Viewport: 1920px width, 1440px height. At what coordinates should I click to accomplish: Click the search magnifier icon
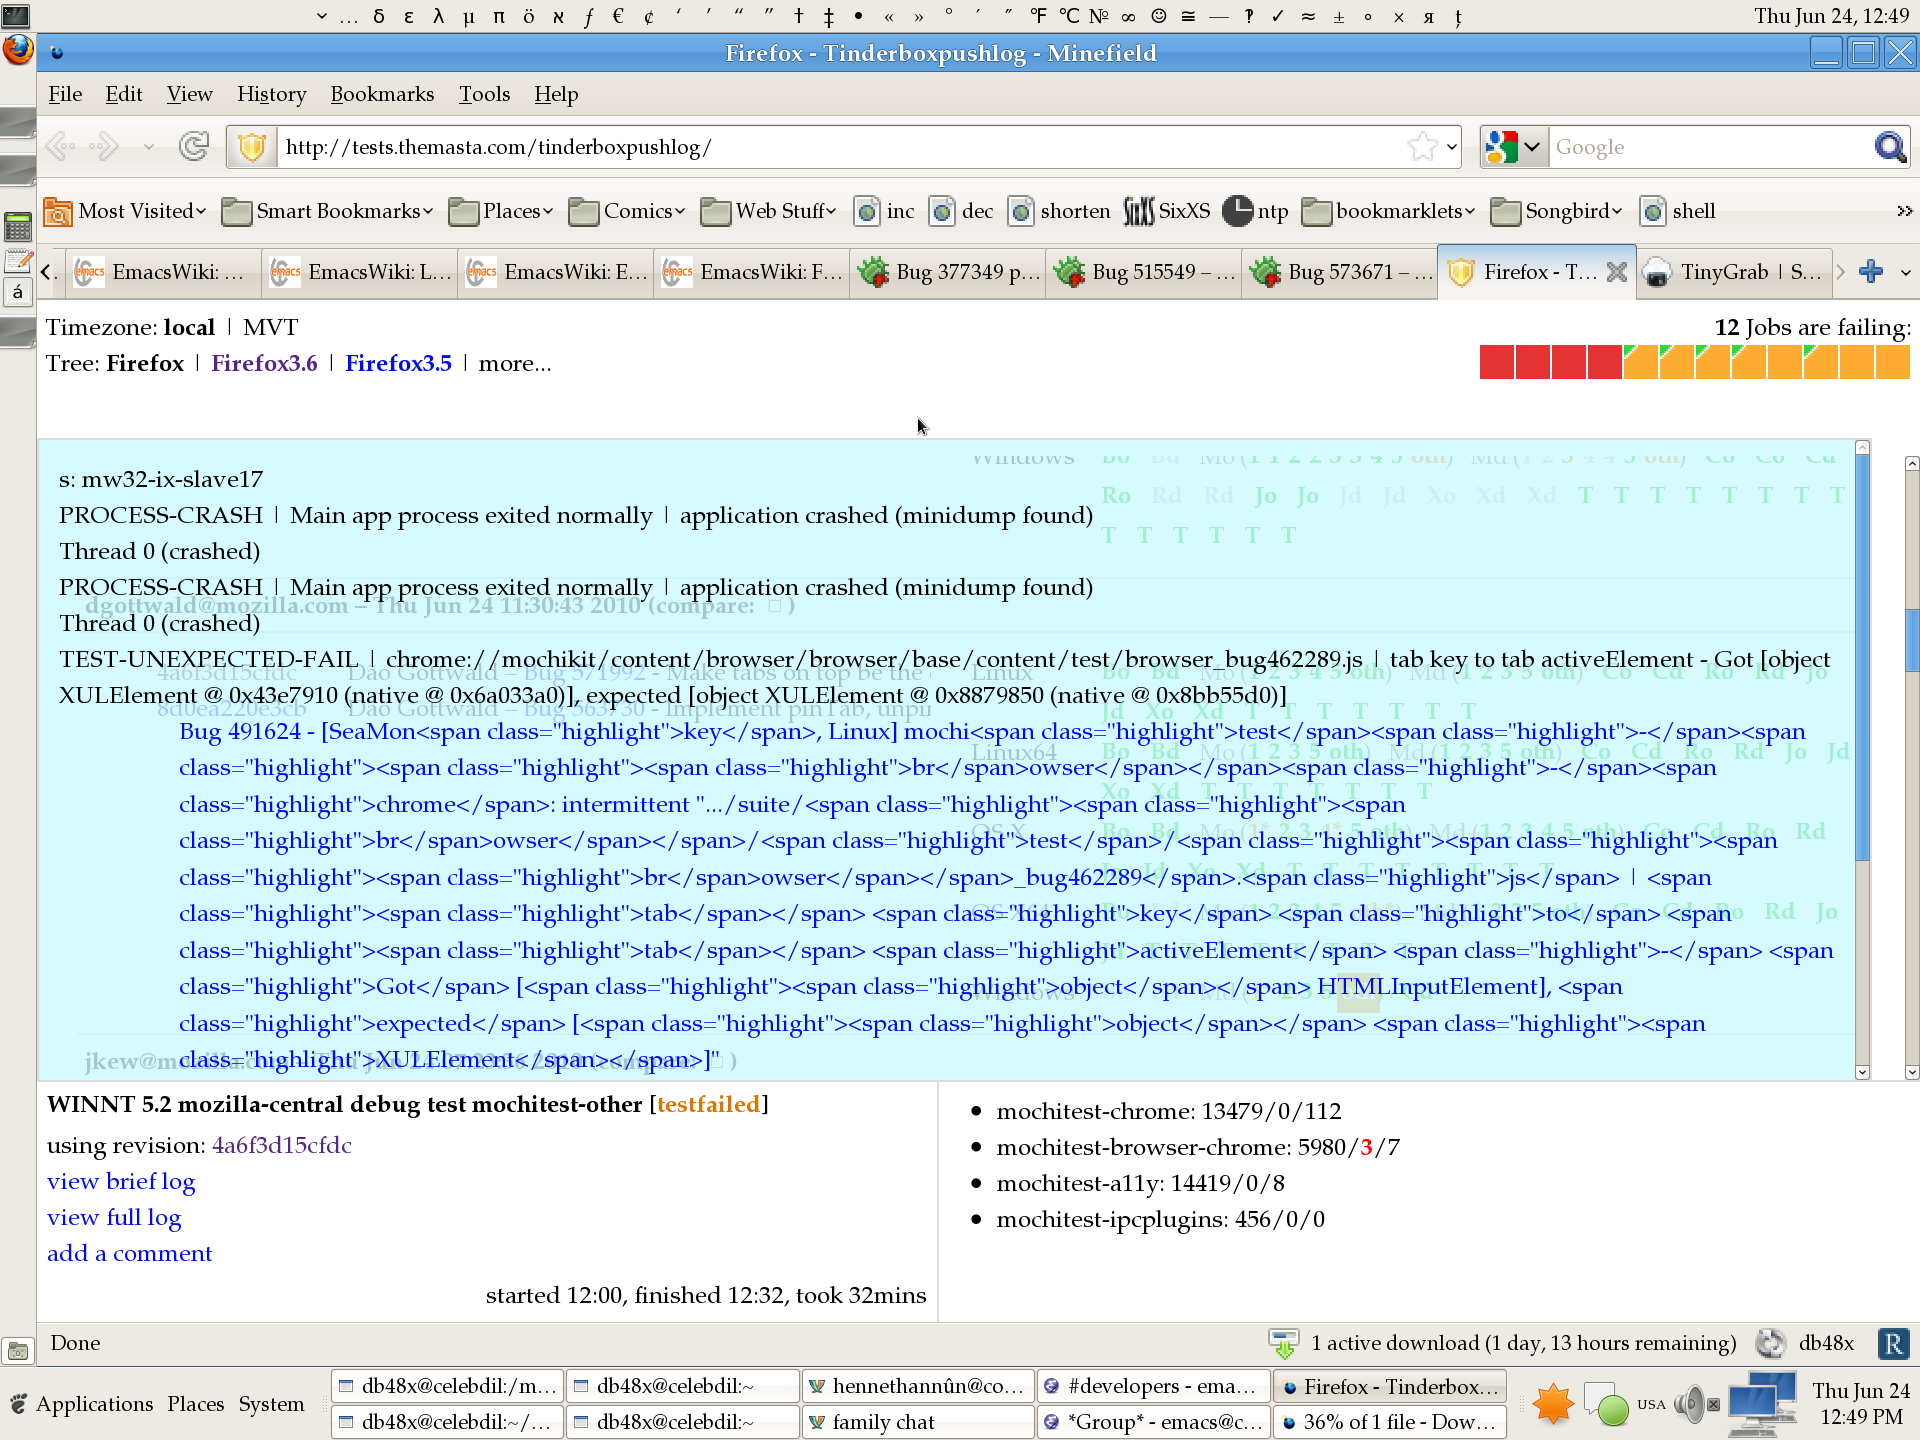pos(1889,147)
